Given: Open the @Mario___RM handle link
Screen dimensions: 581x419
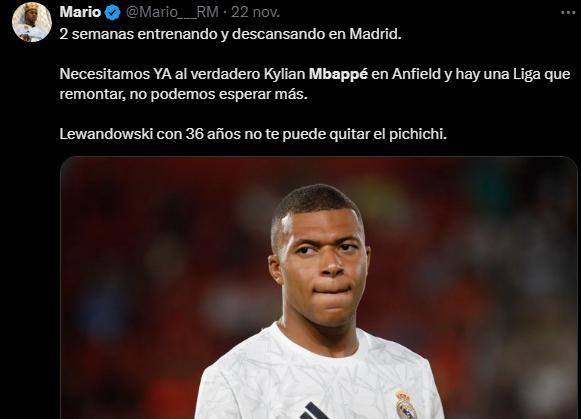Looking at the screenshot, I should (172, 13).
